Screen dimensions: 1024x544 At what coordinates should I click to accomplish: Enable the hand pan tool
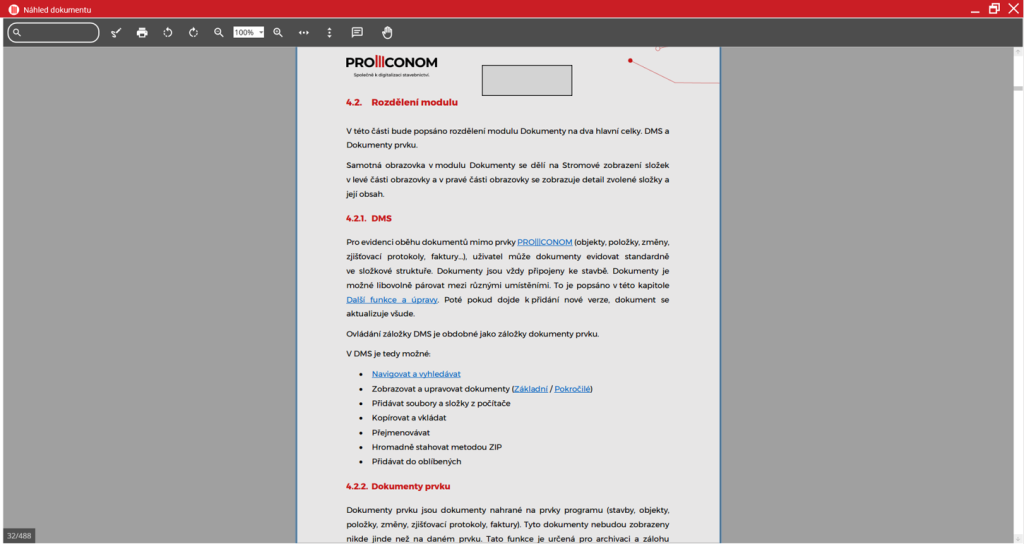(387, 32)
